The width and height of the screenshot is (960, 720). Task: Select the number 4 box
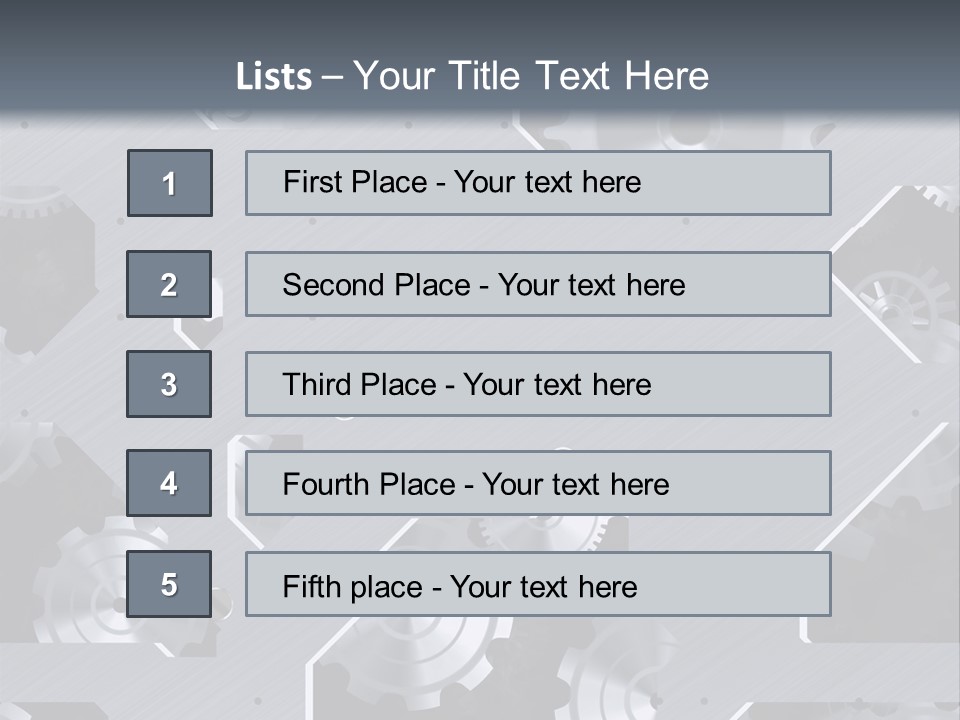(x=169, y=483)
